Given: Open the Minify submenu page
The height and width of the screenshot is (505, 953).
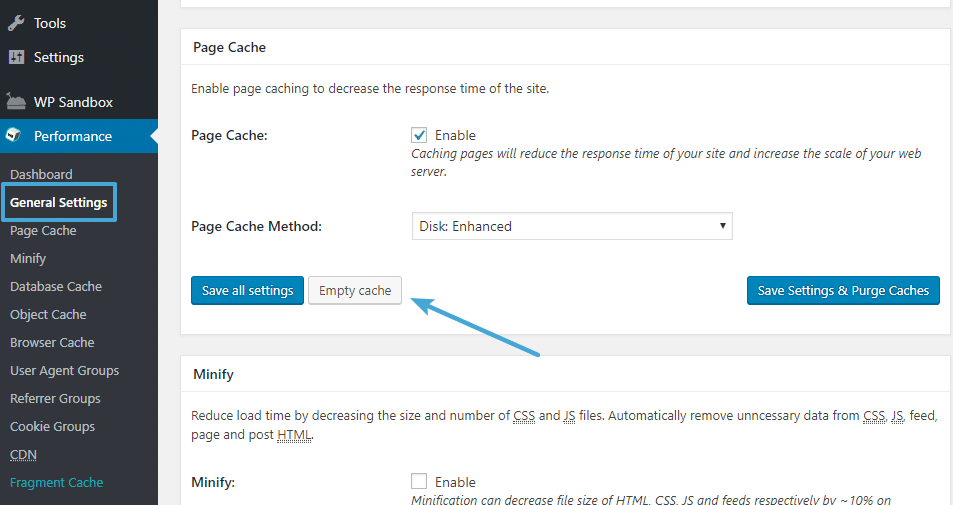Looking at the screenshot, I should click(28, 258).
